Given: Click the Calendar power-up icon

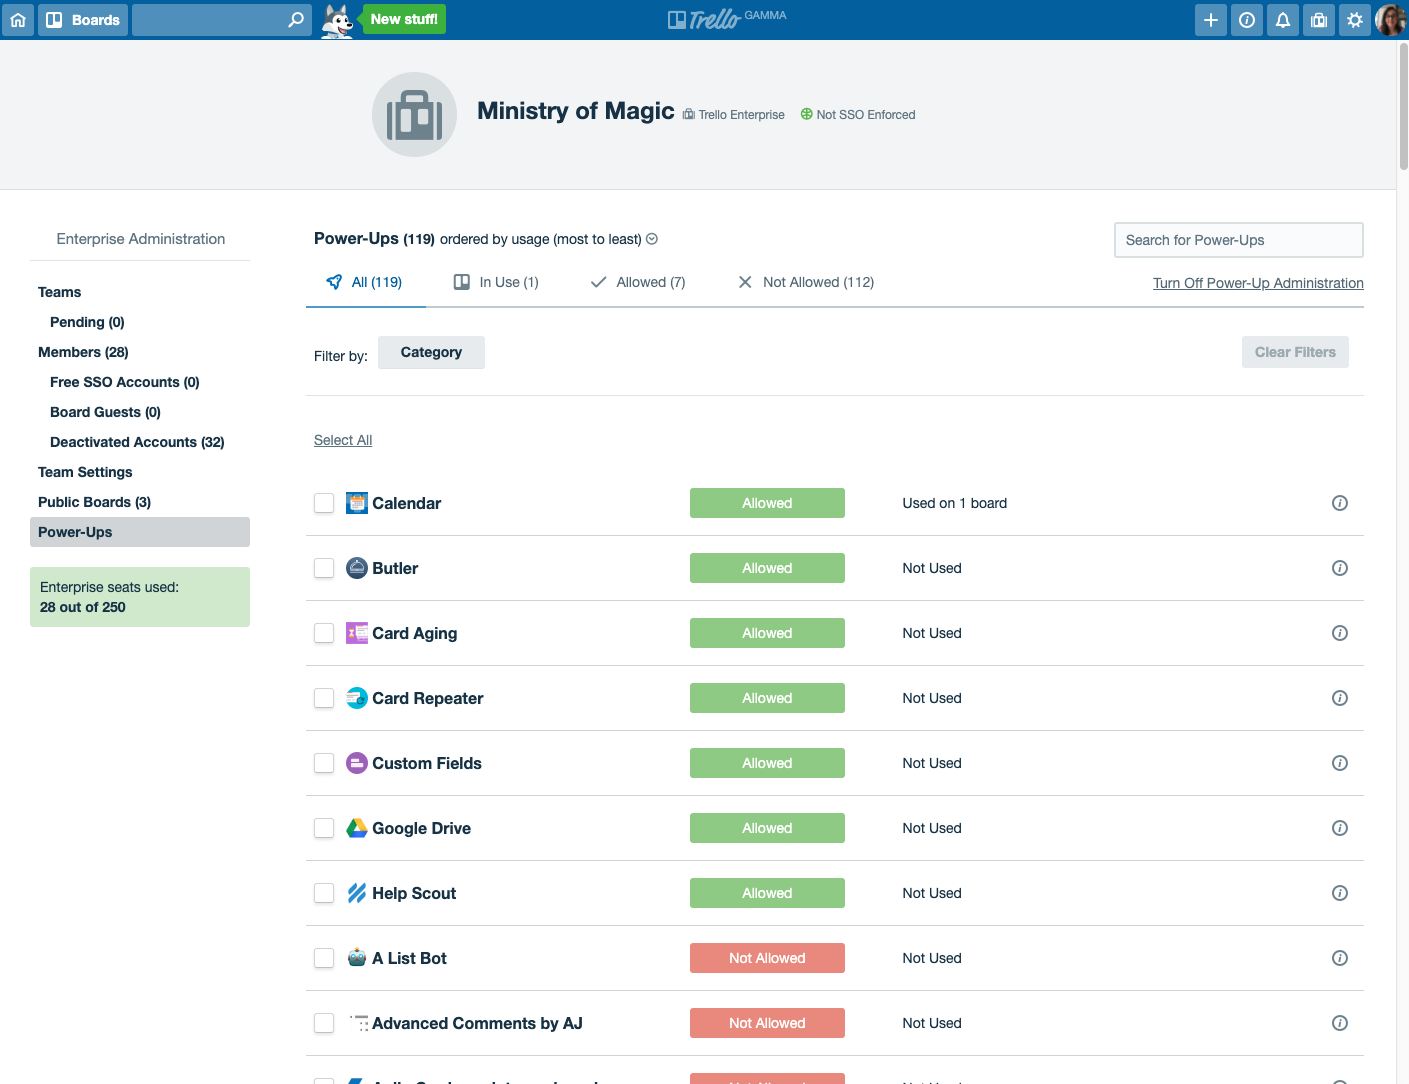Looking at the screenshot, I should coord(357,503).
